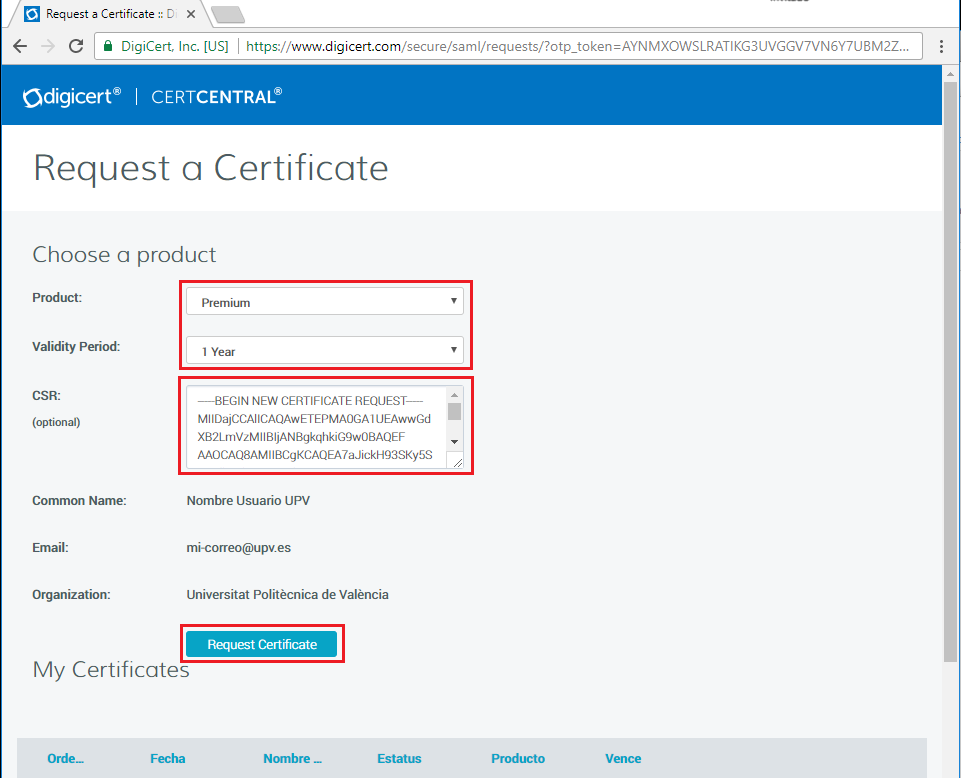Click the browser back arrow

coord(20,46)
